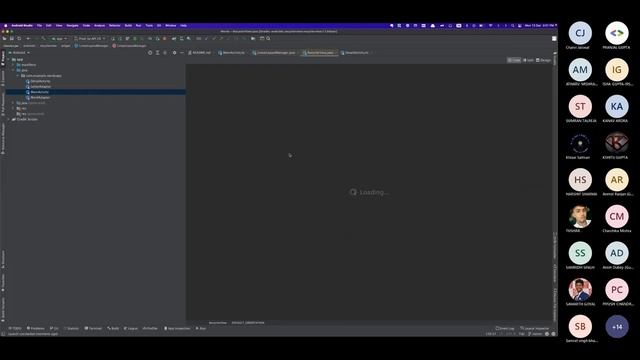This screenshot has height=360, width=640.
Task: Switch to the LinearLayoutManager.java editor tab
Action: click(274, 53)
